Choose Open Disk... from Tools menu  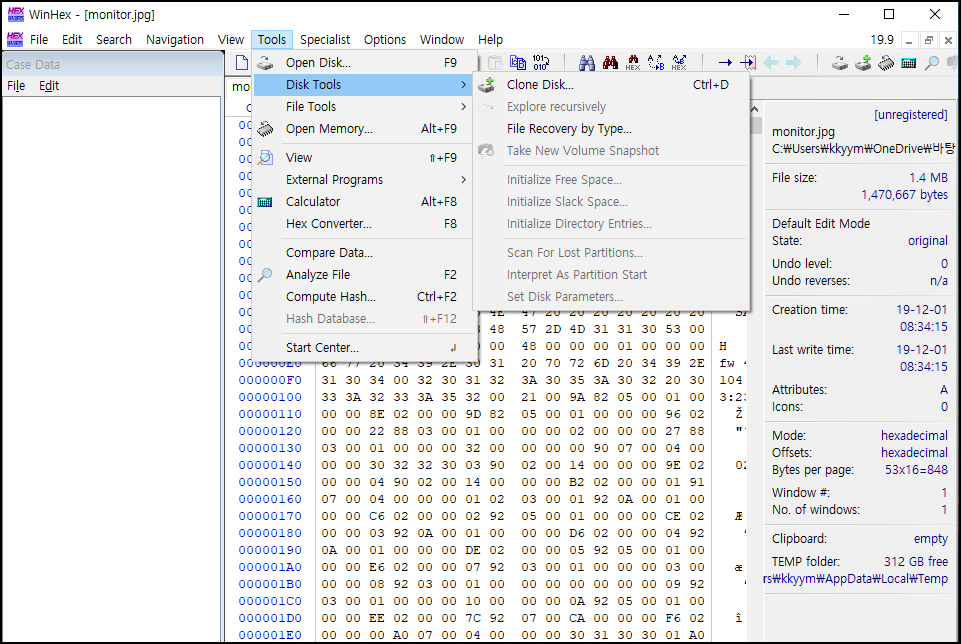(x=362, y=63)
